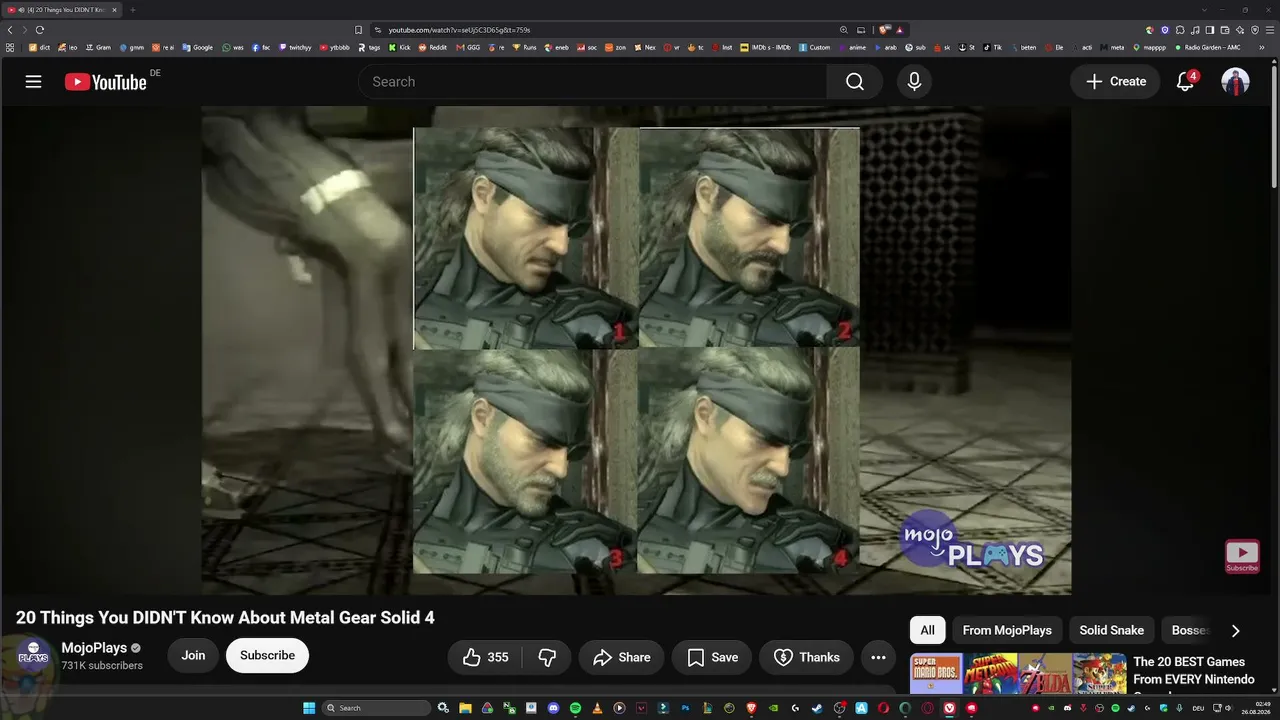The height and width of the screenshot is (720, 1280).
Task: Select the From MojoPlays chip
Action: [1007, 630]
